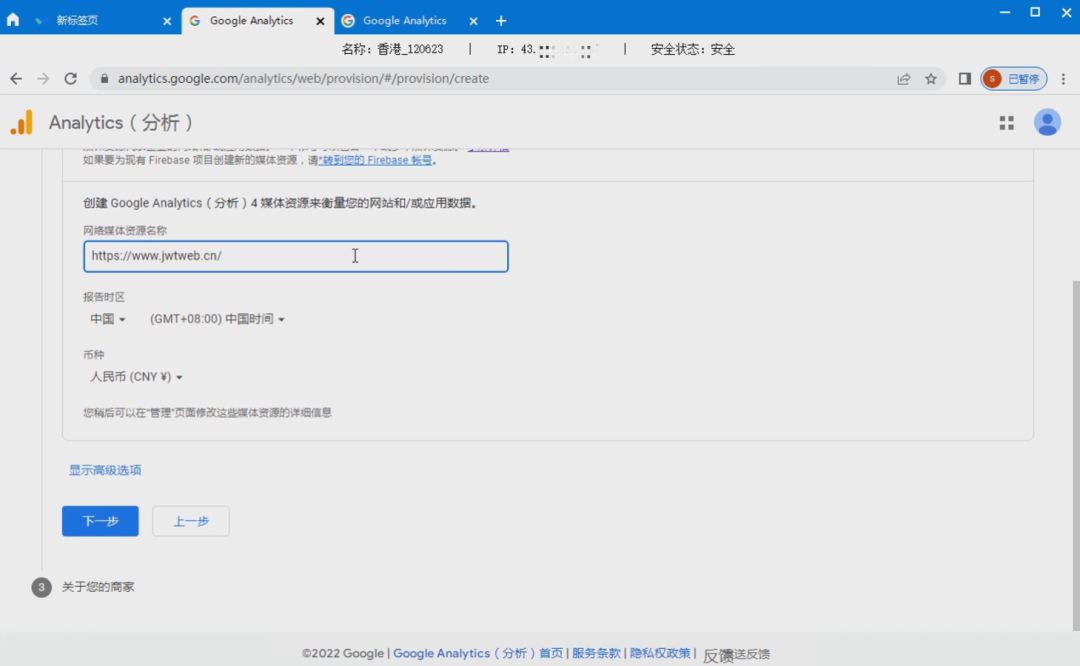Go forward with the browser forward arrow
The height and width of the screenshot is (666, 1080).
(43, 79)
